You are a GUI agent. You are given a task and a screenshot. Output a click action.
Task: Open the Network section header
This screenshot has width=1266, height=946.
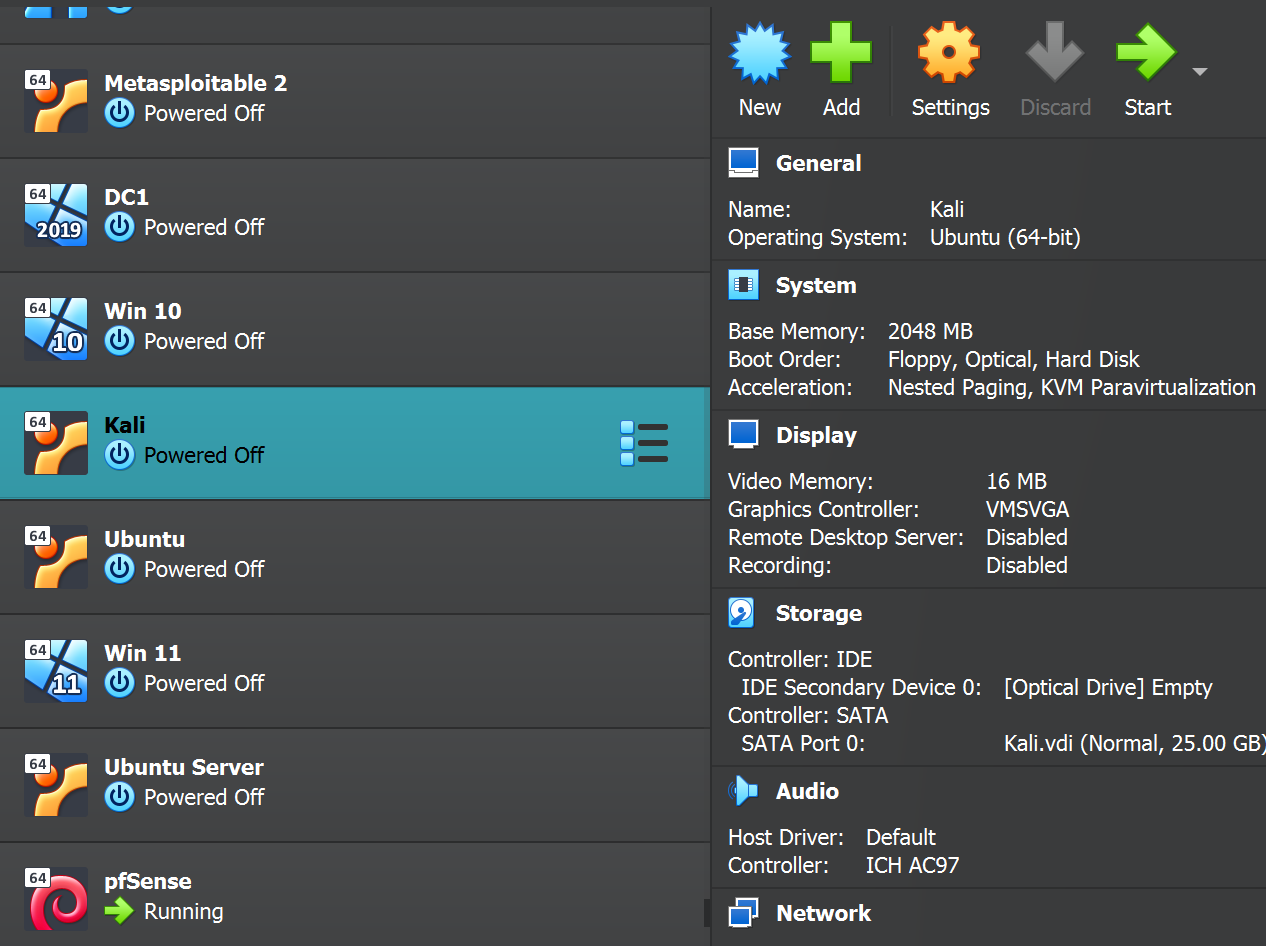click(x=823, y=913)
